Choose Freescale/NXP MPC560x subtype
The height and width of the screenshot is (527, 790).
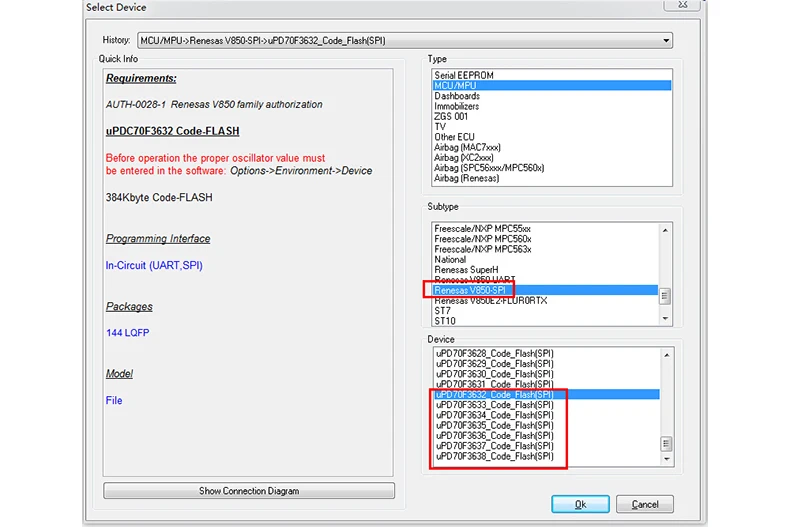[x=545, y=239]
